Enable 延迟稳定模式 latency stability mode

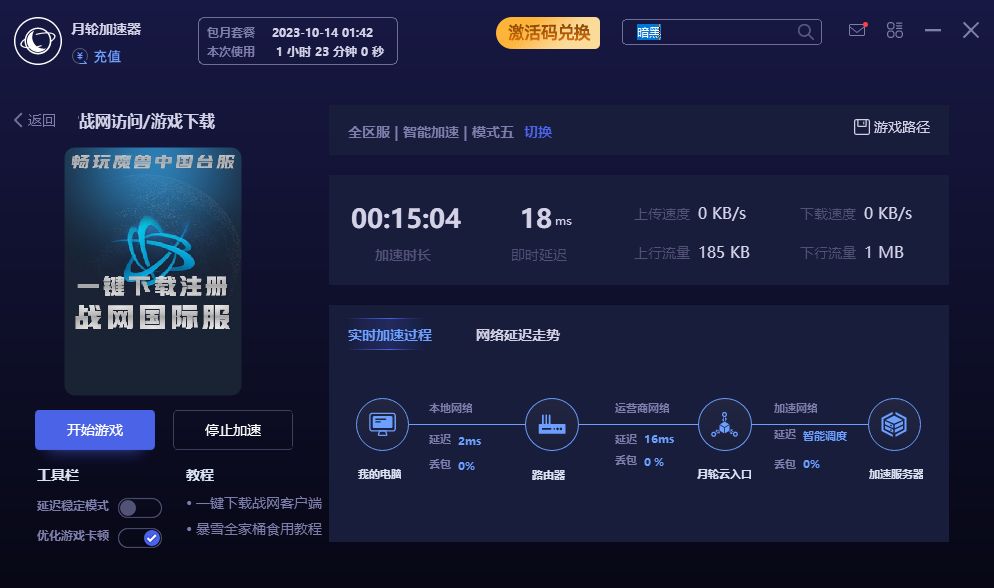coord(139,507)
